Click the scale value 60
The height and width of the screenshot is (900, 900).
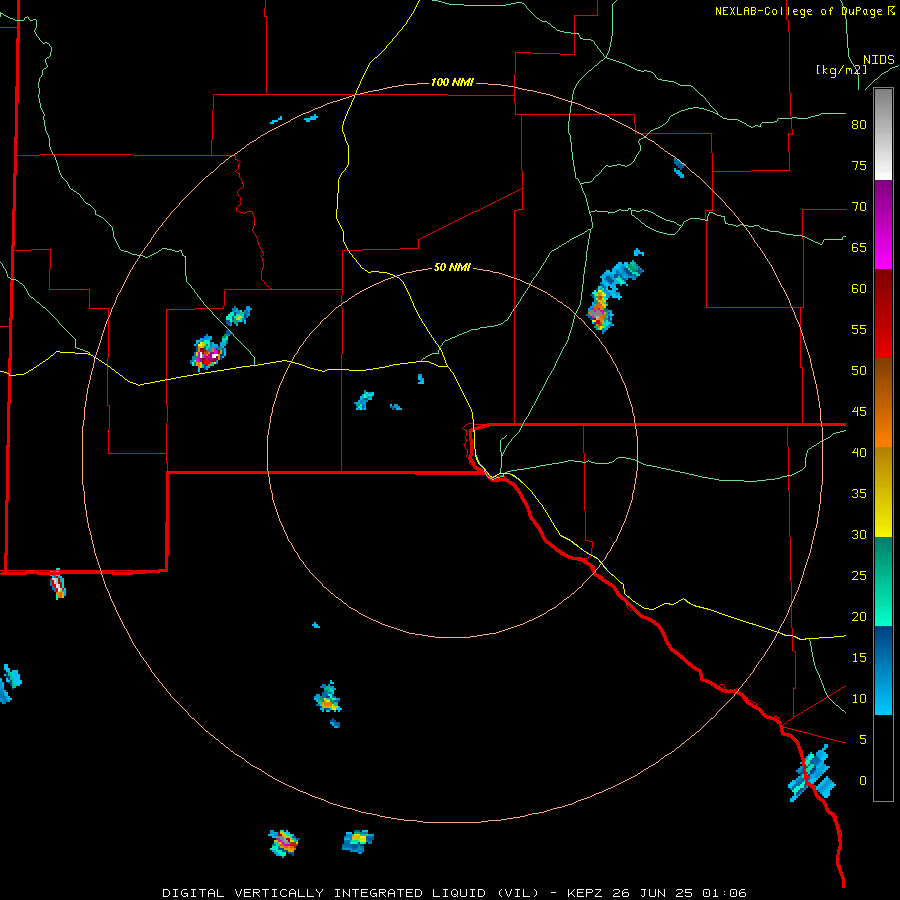(859, 289)
